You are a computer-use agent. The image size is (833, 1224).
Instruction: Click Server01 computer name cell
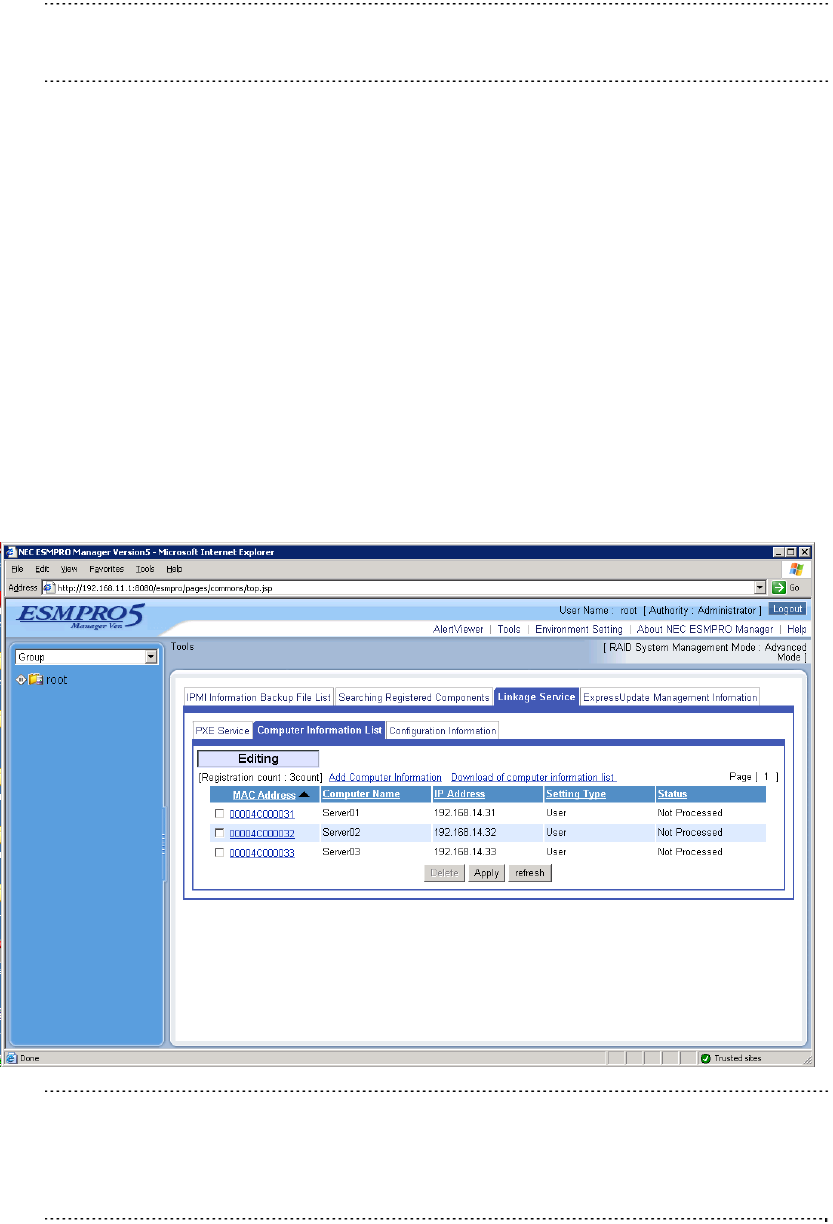[x=341, y=812]
